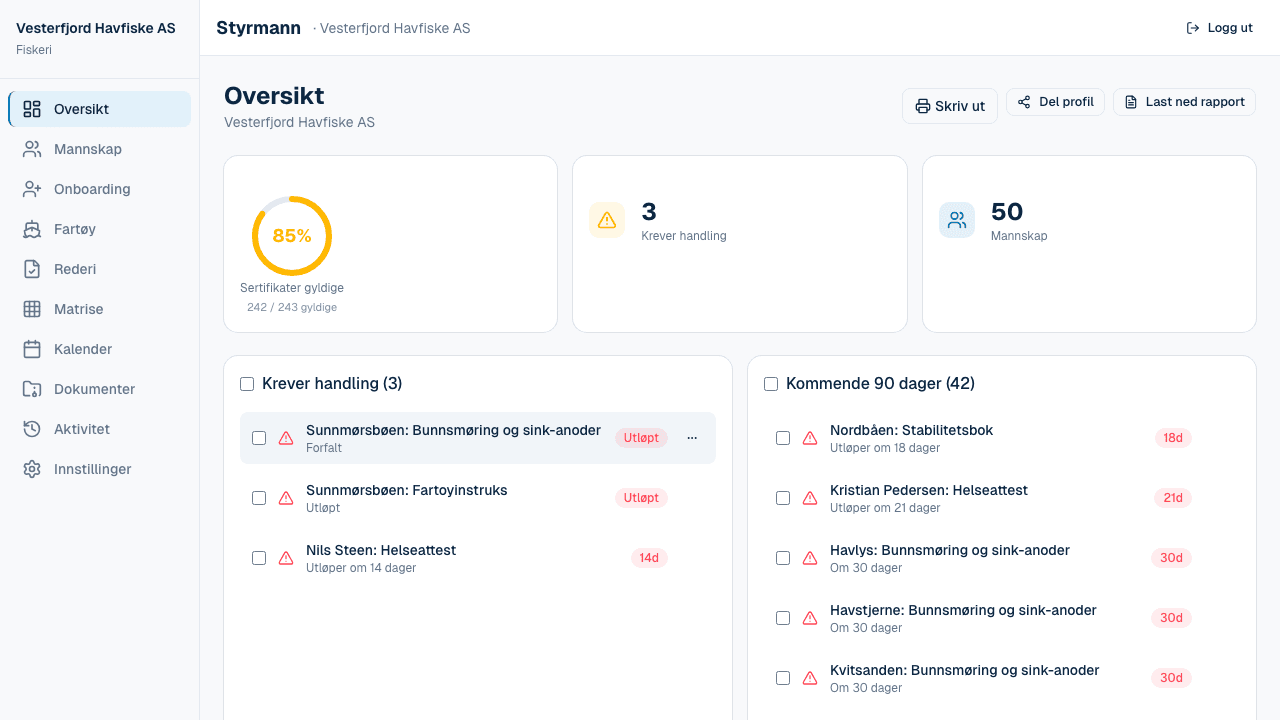Viewport: 1280px width, 720px height.
Task: Click the Fartøy ship icon
Action: point(32,229)
